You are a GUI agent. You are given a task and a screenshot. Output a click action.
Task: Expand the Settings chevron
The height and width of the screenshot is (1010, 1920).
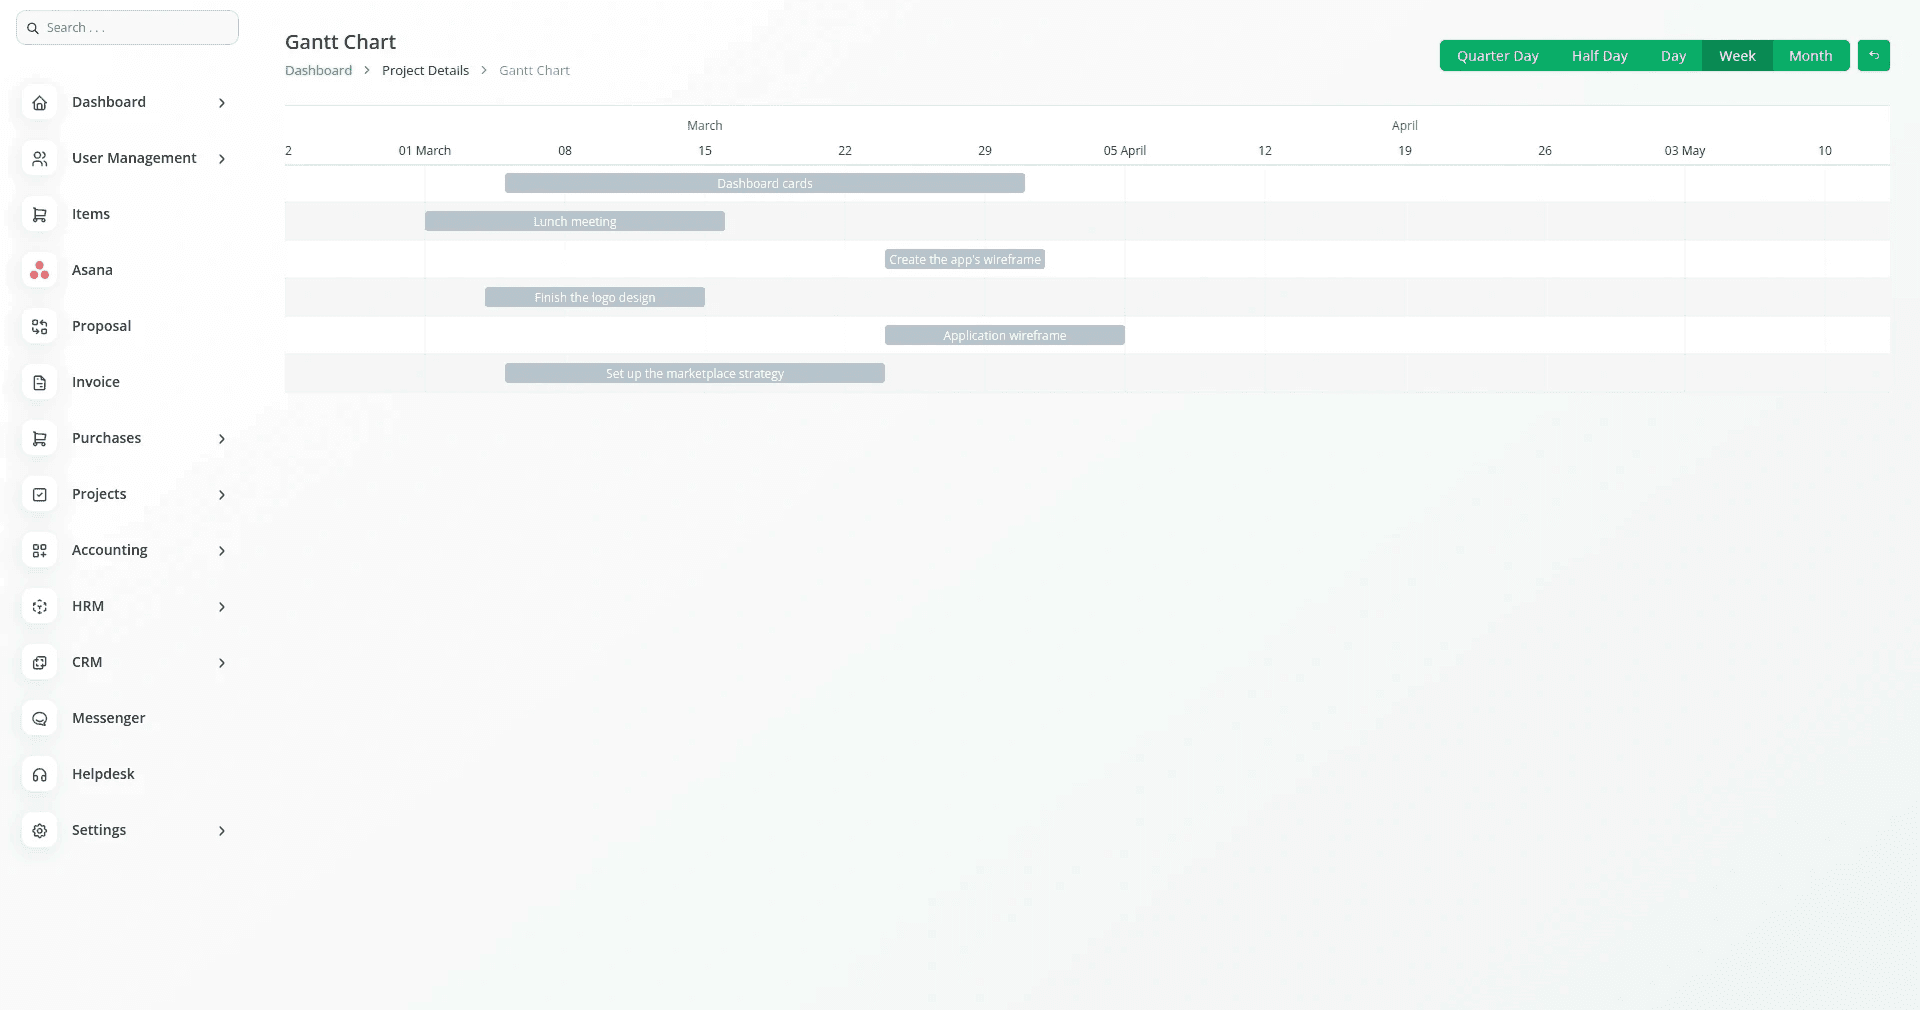(222, 831)
